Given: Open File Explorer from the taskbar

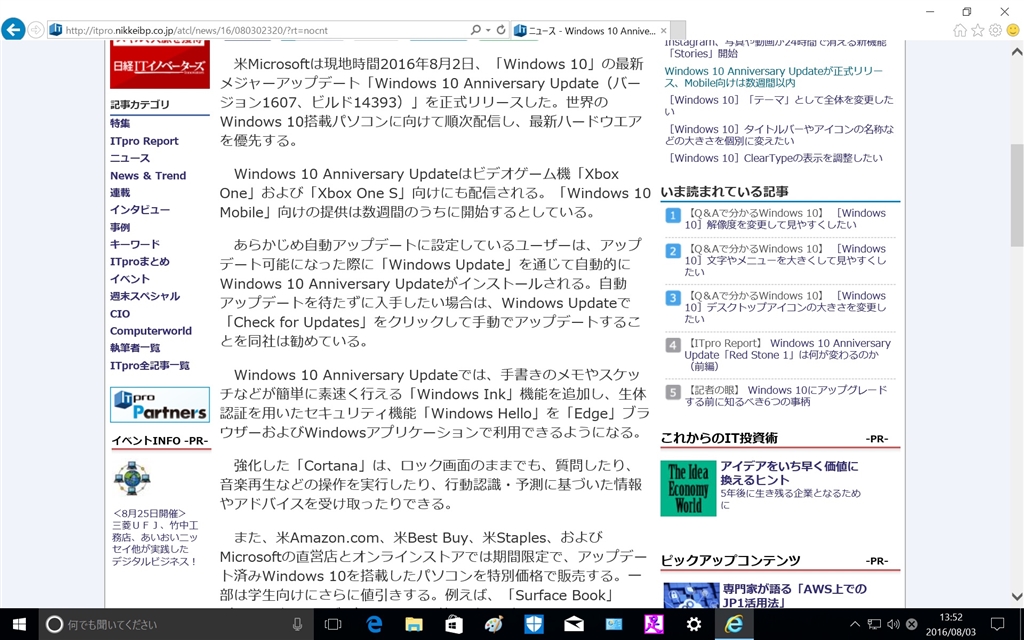Looking at the screenshot, I should 414,624.
